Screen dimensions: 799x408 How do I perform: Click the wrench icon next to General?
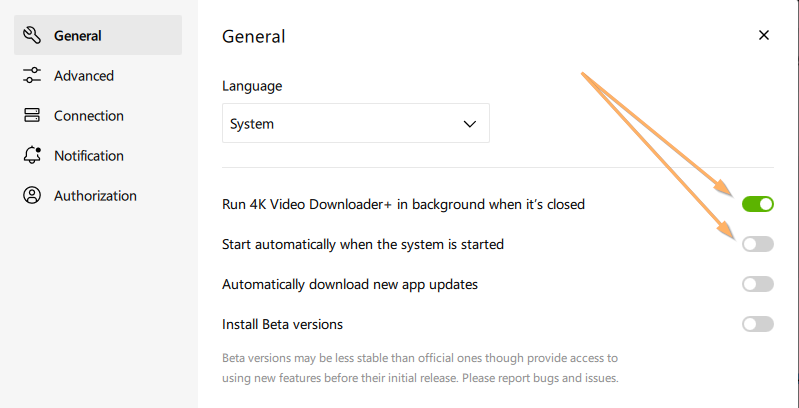click(x=33, y=36)
